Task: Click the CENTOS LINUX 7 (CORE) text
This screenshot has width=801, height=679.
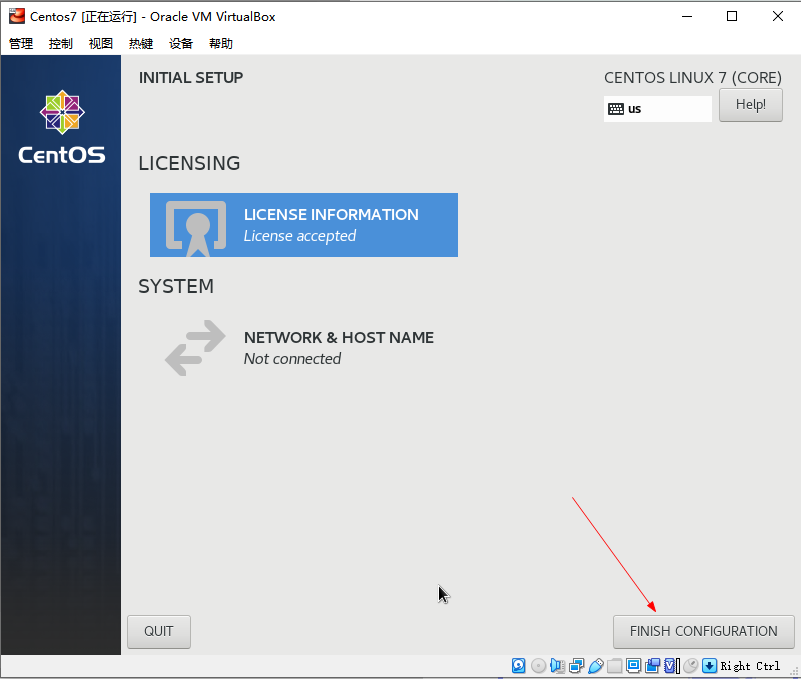Action: tap(693, 78)
